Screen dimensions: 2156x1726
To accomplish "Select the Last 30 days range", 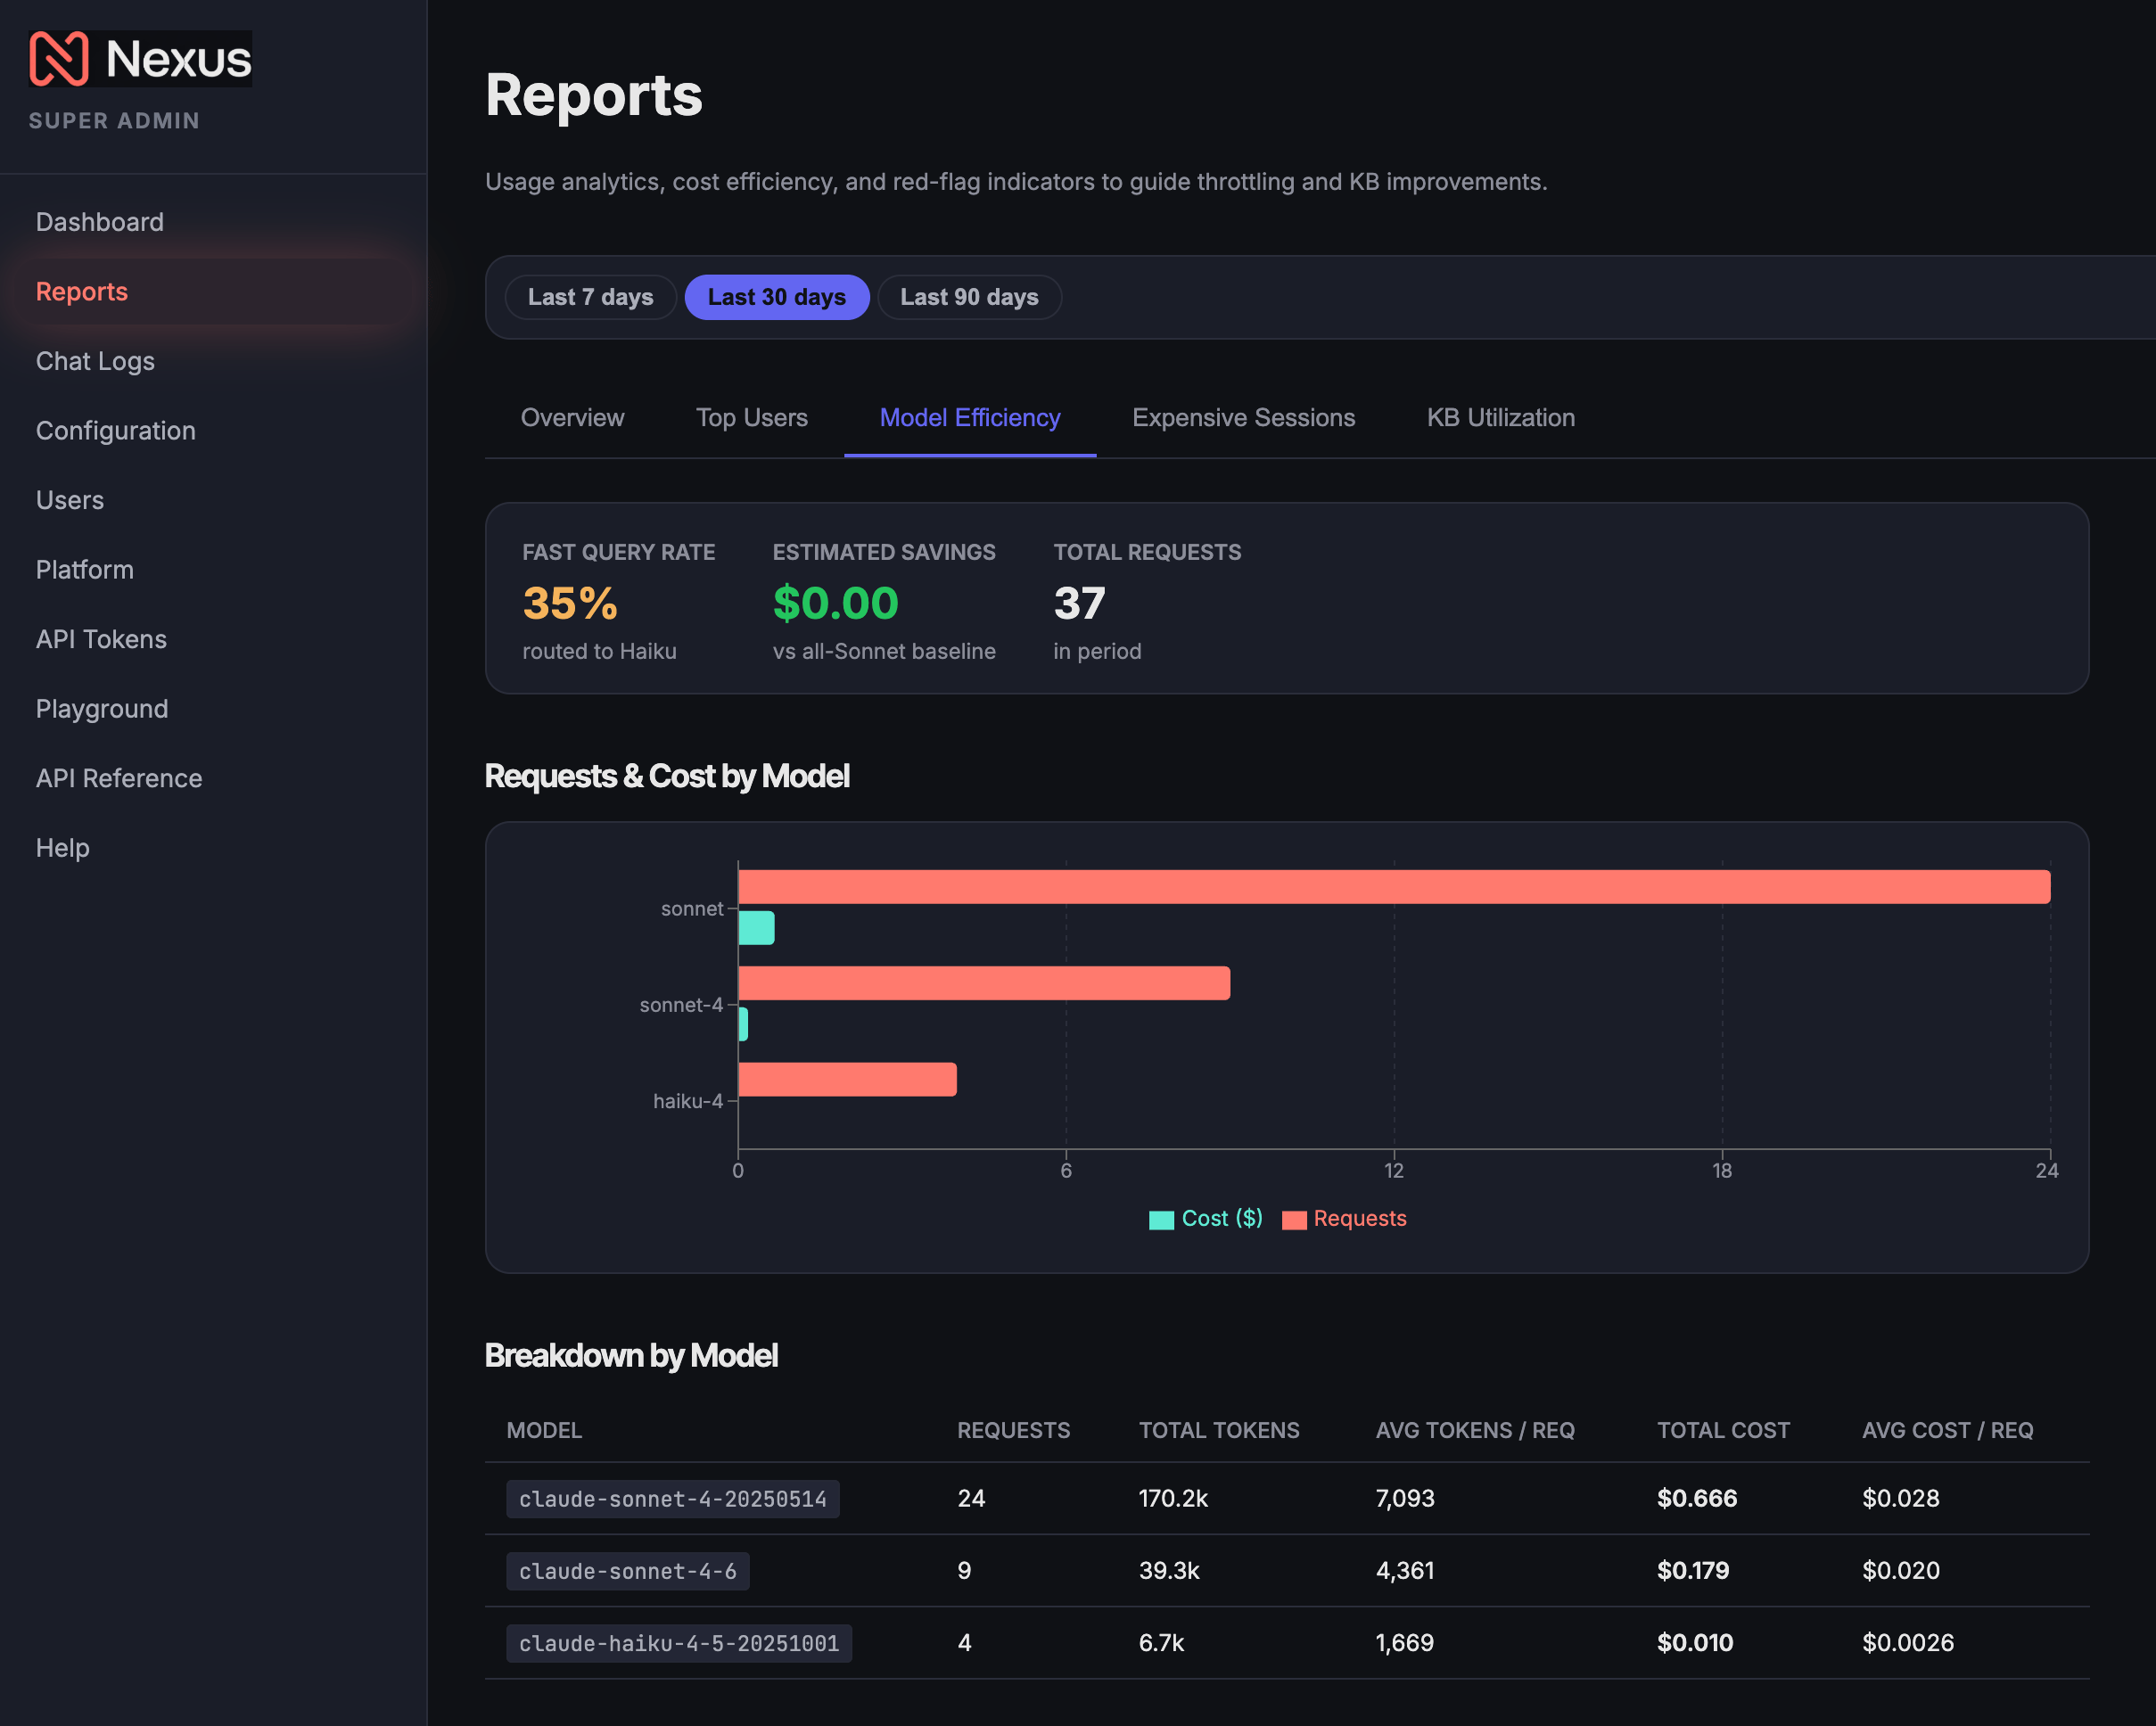I will 776,297.
